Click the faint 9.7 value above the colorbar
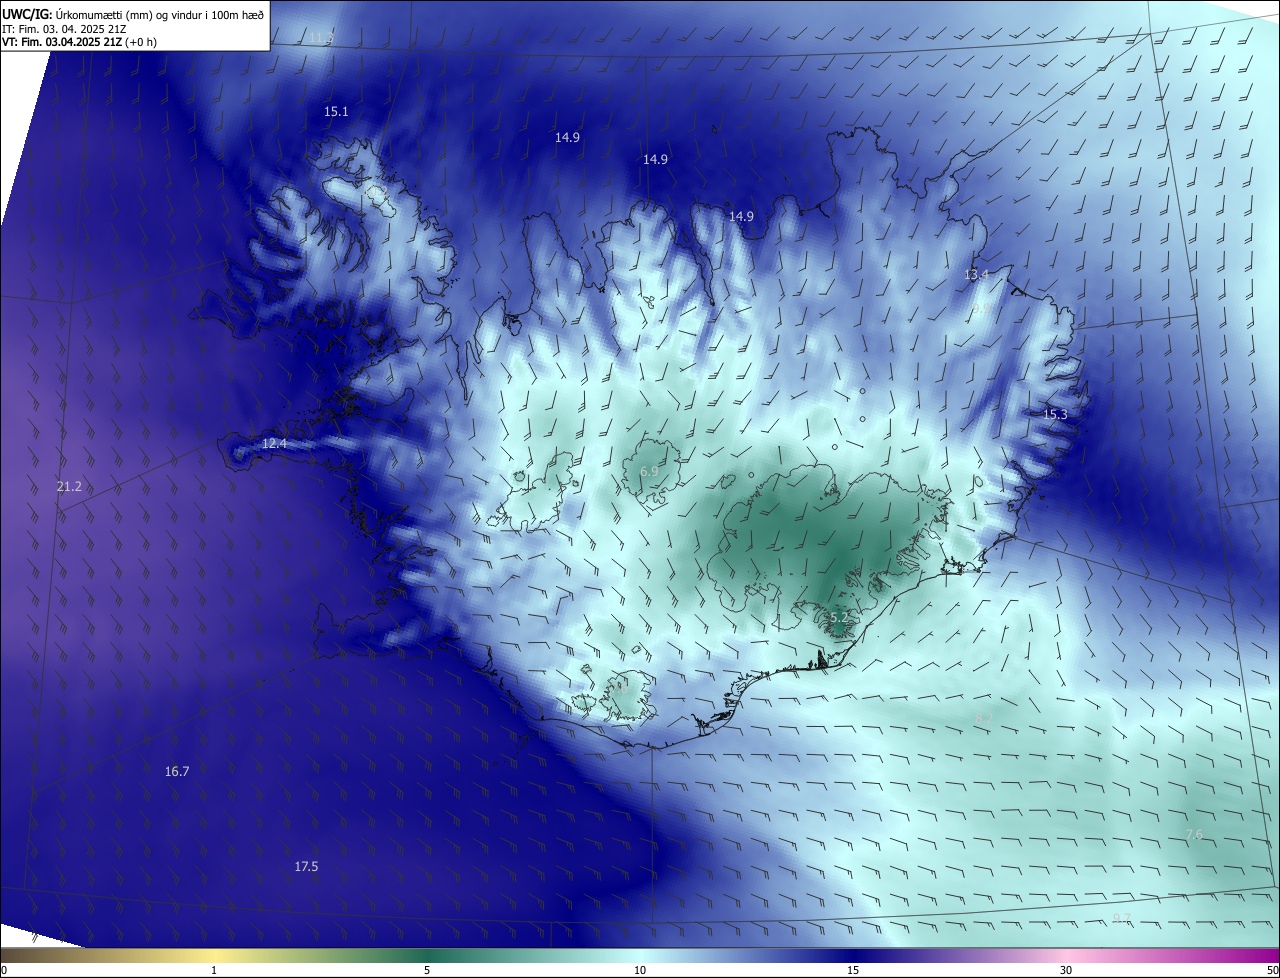This screenshot has width=1280, height=978. (1122, 918)
